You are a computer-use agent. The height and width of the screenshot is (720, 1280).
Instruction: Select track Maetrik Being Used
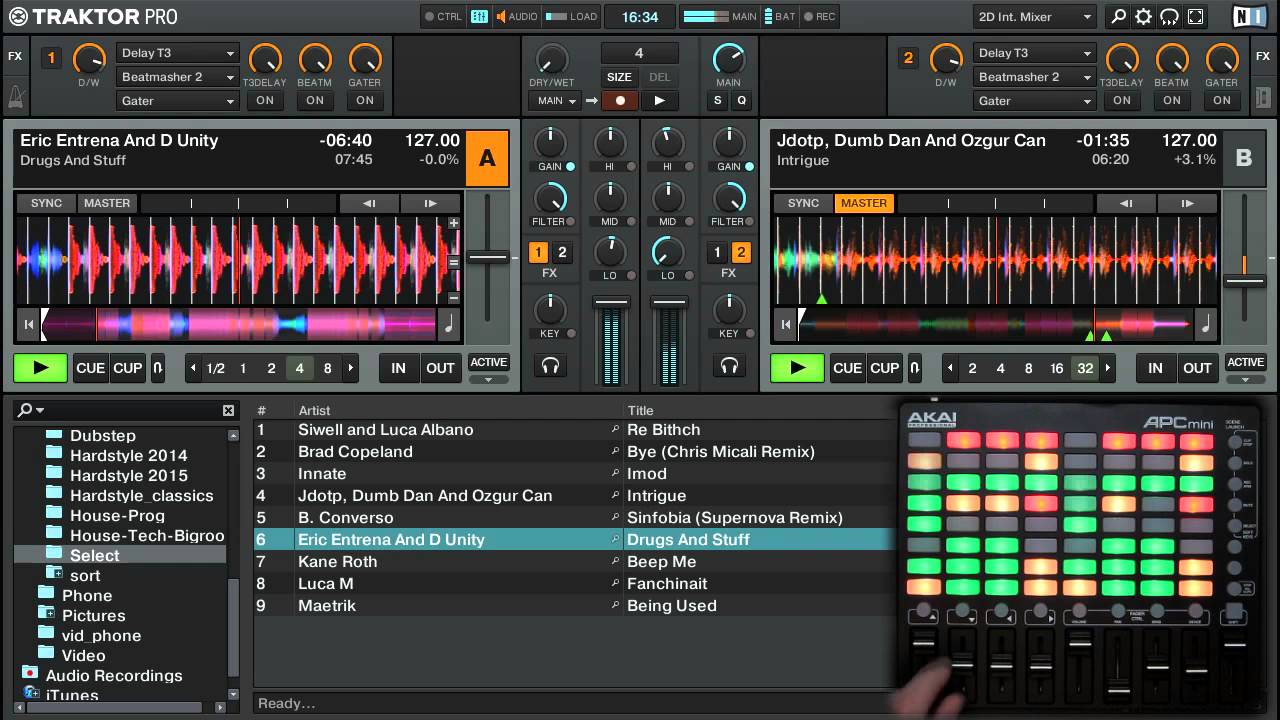(575, 605)
